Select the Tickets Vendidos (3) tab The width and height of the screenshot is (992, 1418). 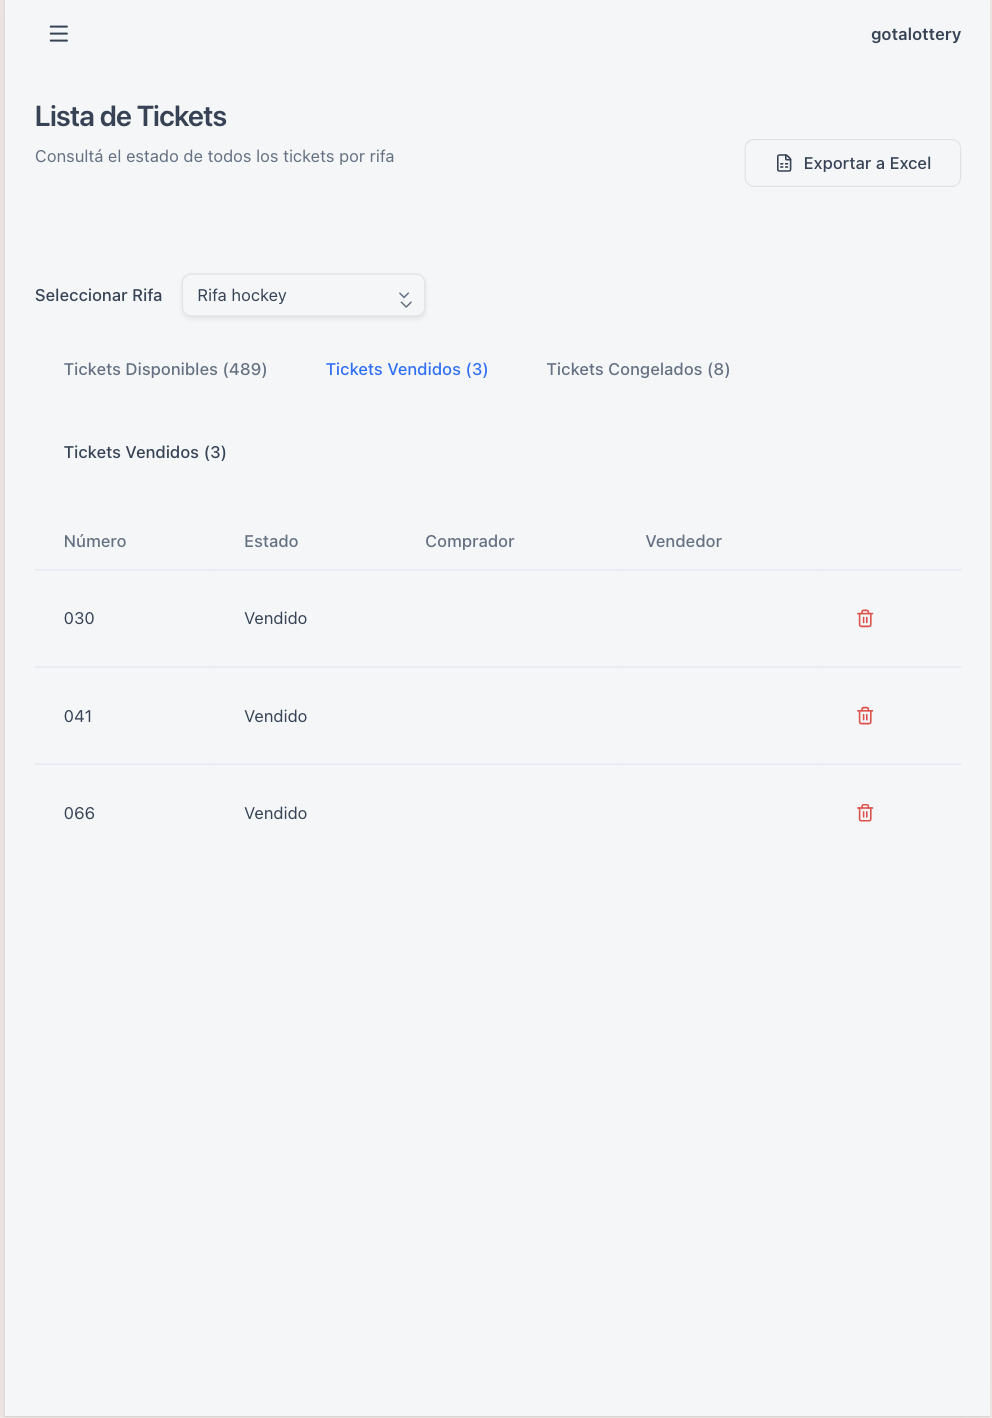click(407, 369)
